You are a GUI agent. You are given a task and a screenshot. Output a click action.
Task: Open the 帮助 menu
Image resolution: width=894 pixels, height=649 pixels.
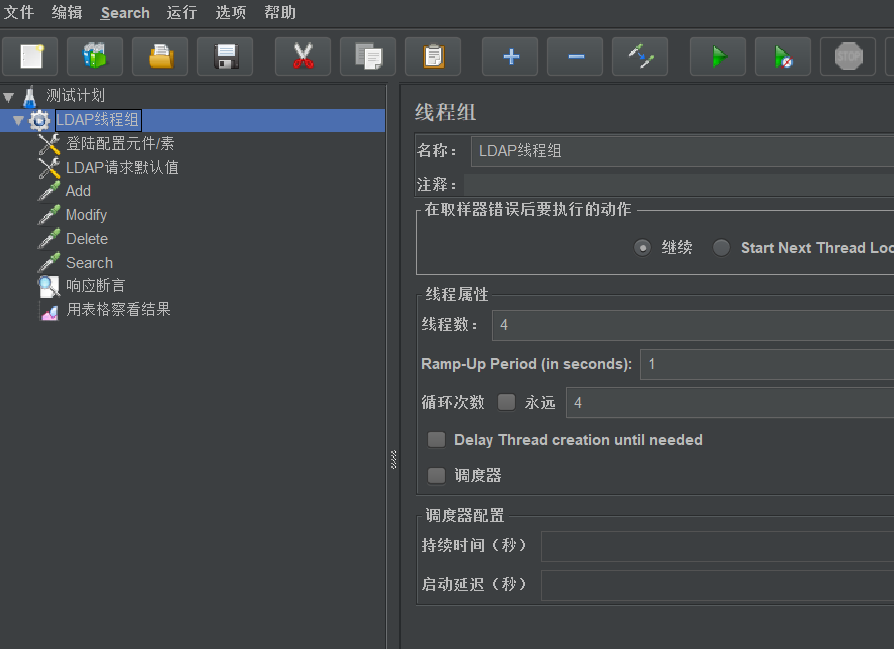pyautogui.click(x=280, y=13)
